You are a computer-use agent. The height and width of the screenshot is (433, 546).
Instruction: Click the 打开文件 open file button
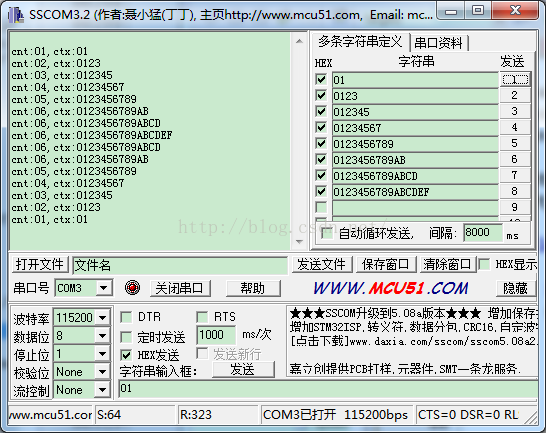click(40, 264)
